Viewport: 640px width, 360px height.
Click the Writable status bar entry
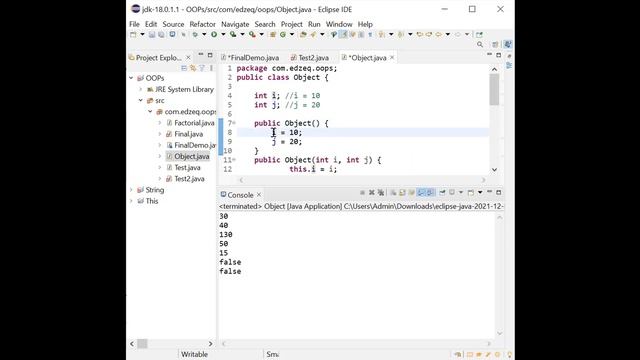coord(194,354)
